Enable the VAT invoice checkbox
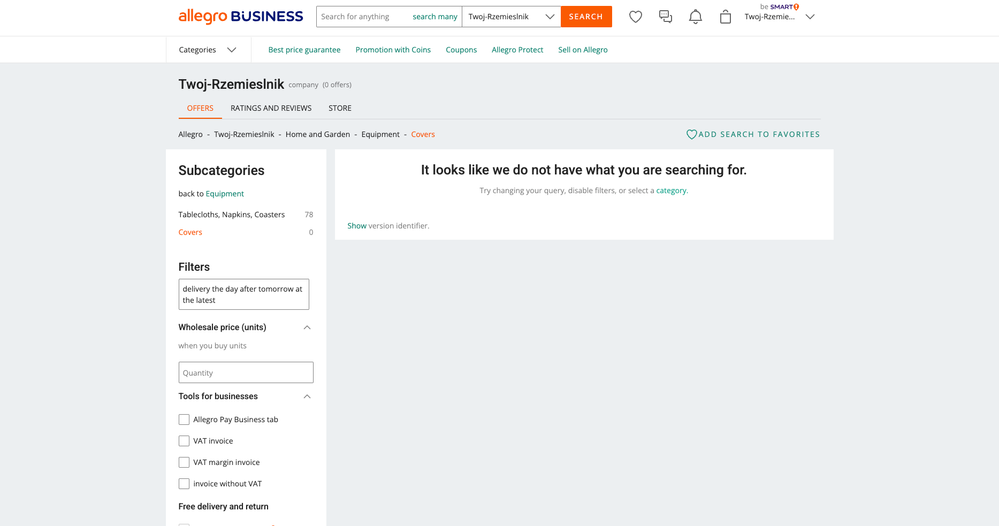 click(184, 441)
